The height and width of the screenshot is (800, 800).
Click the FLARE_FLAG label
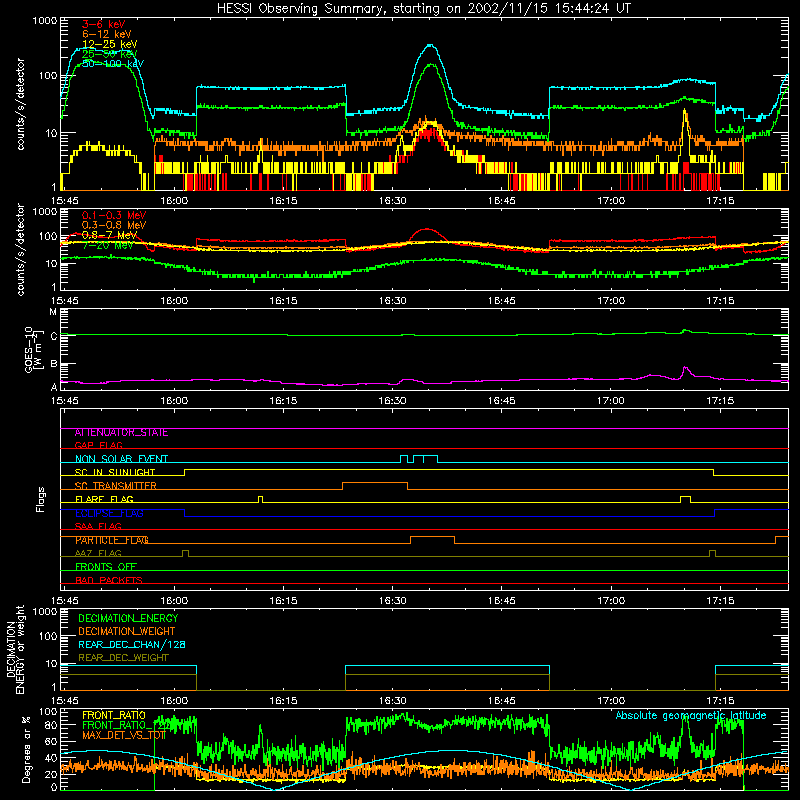104,499
